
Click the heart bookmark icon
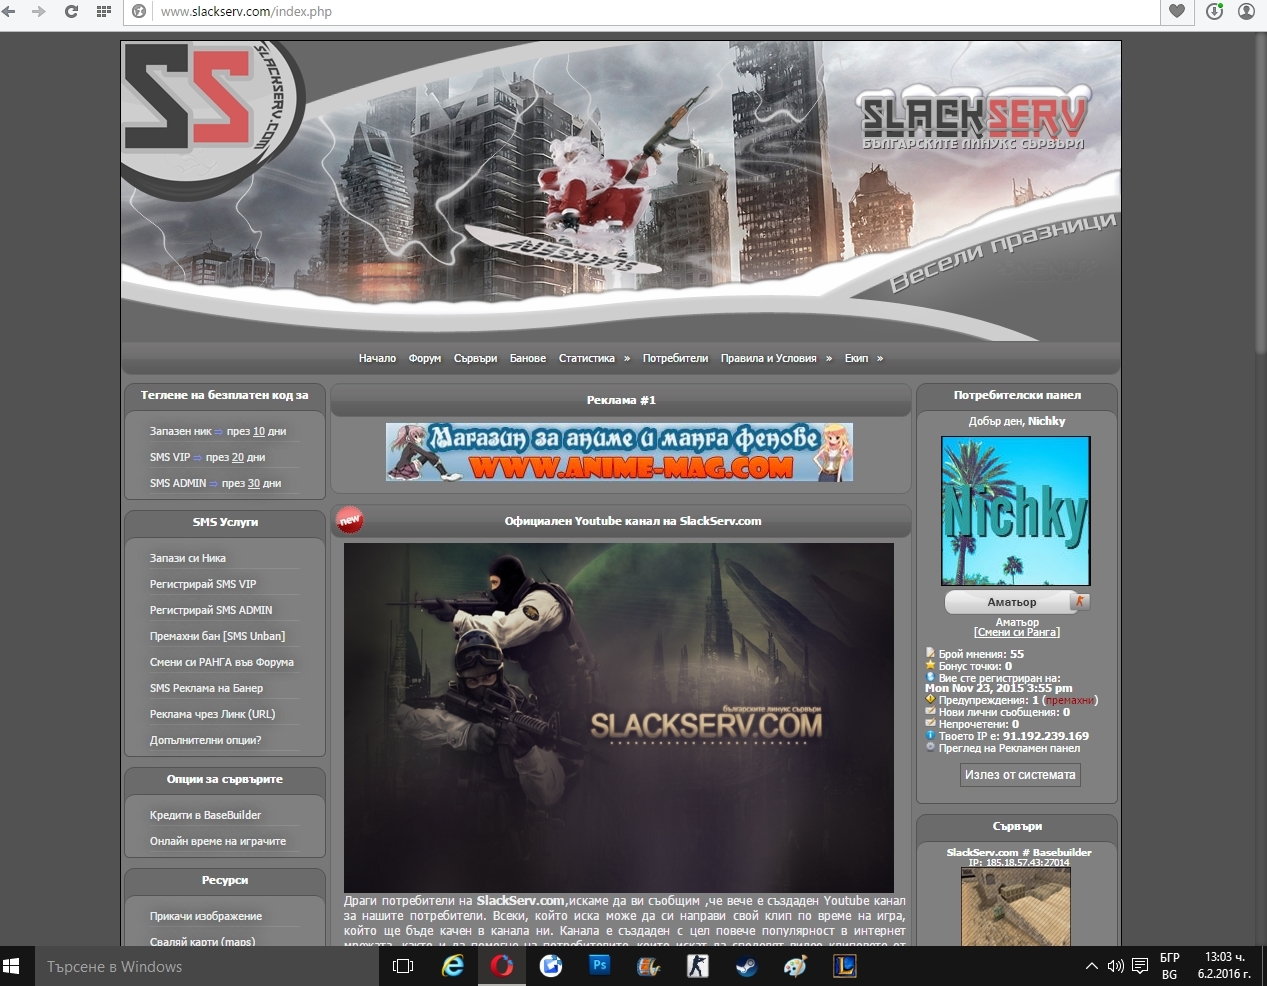1177,11
